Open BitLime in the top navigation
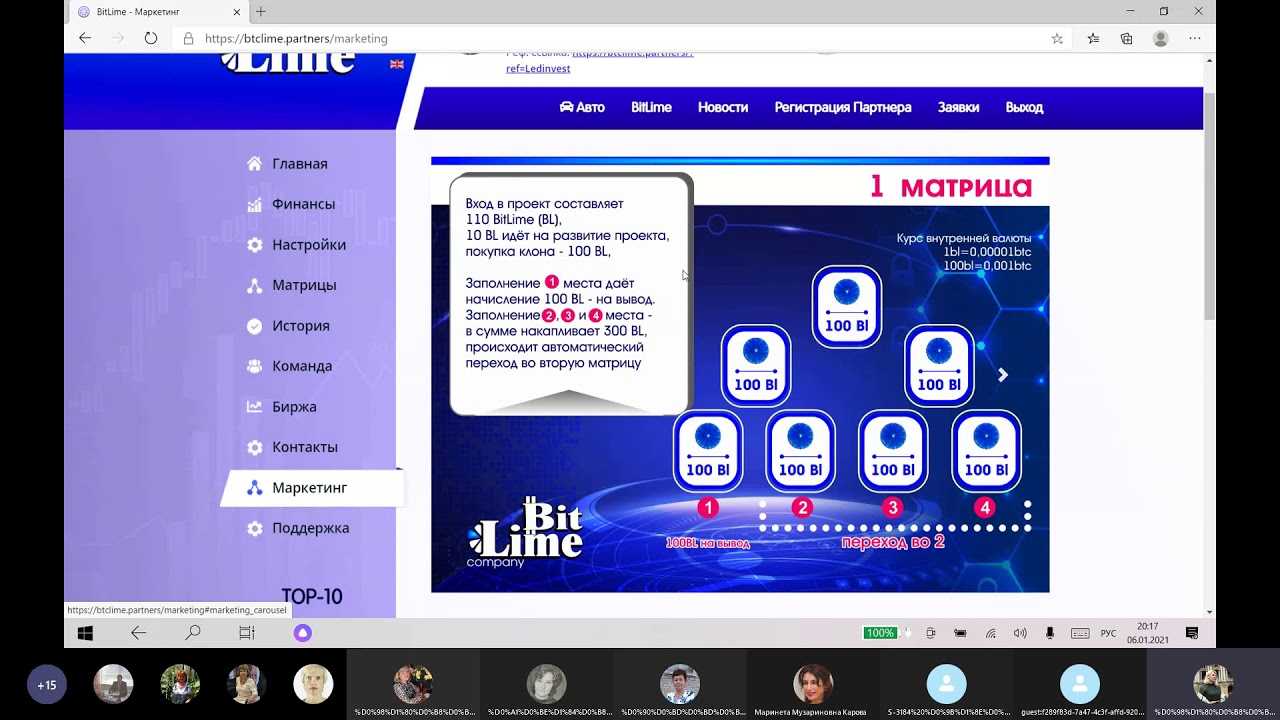 coord(651,107)
